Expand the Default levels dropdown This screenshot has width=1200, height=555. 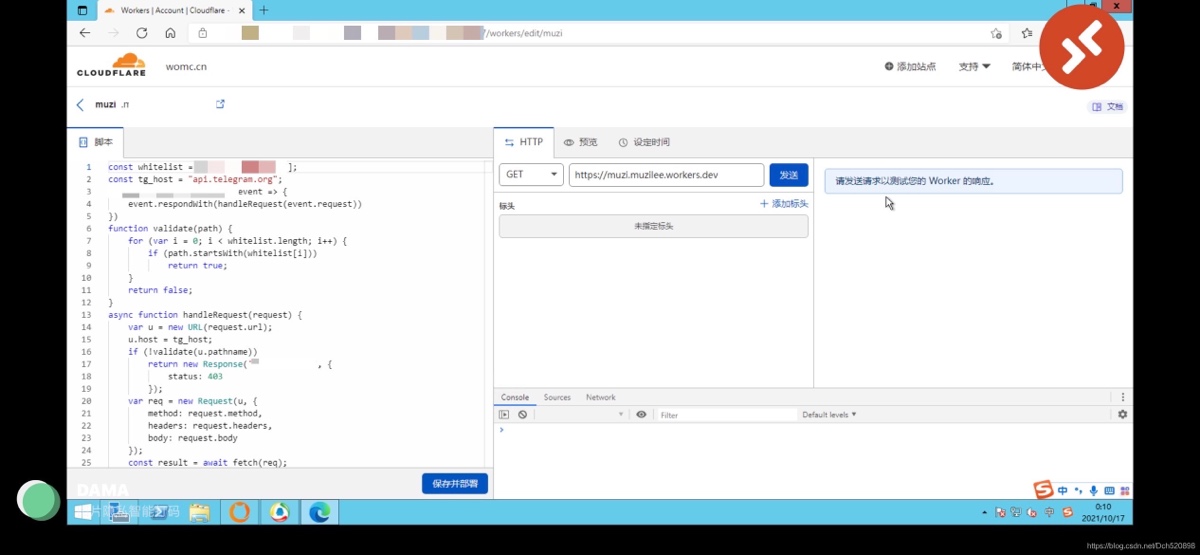(x=829, y=414)
